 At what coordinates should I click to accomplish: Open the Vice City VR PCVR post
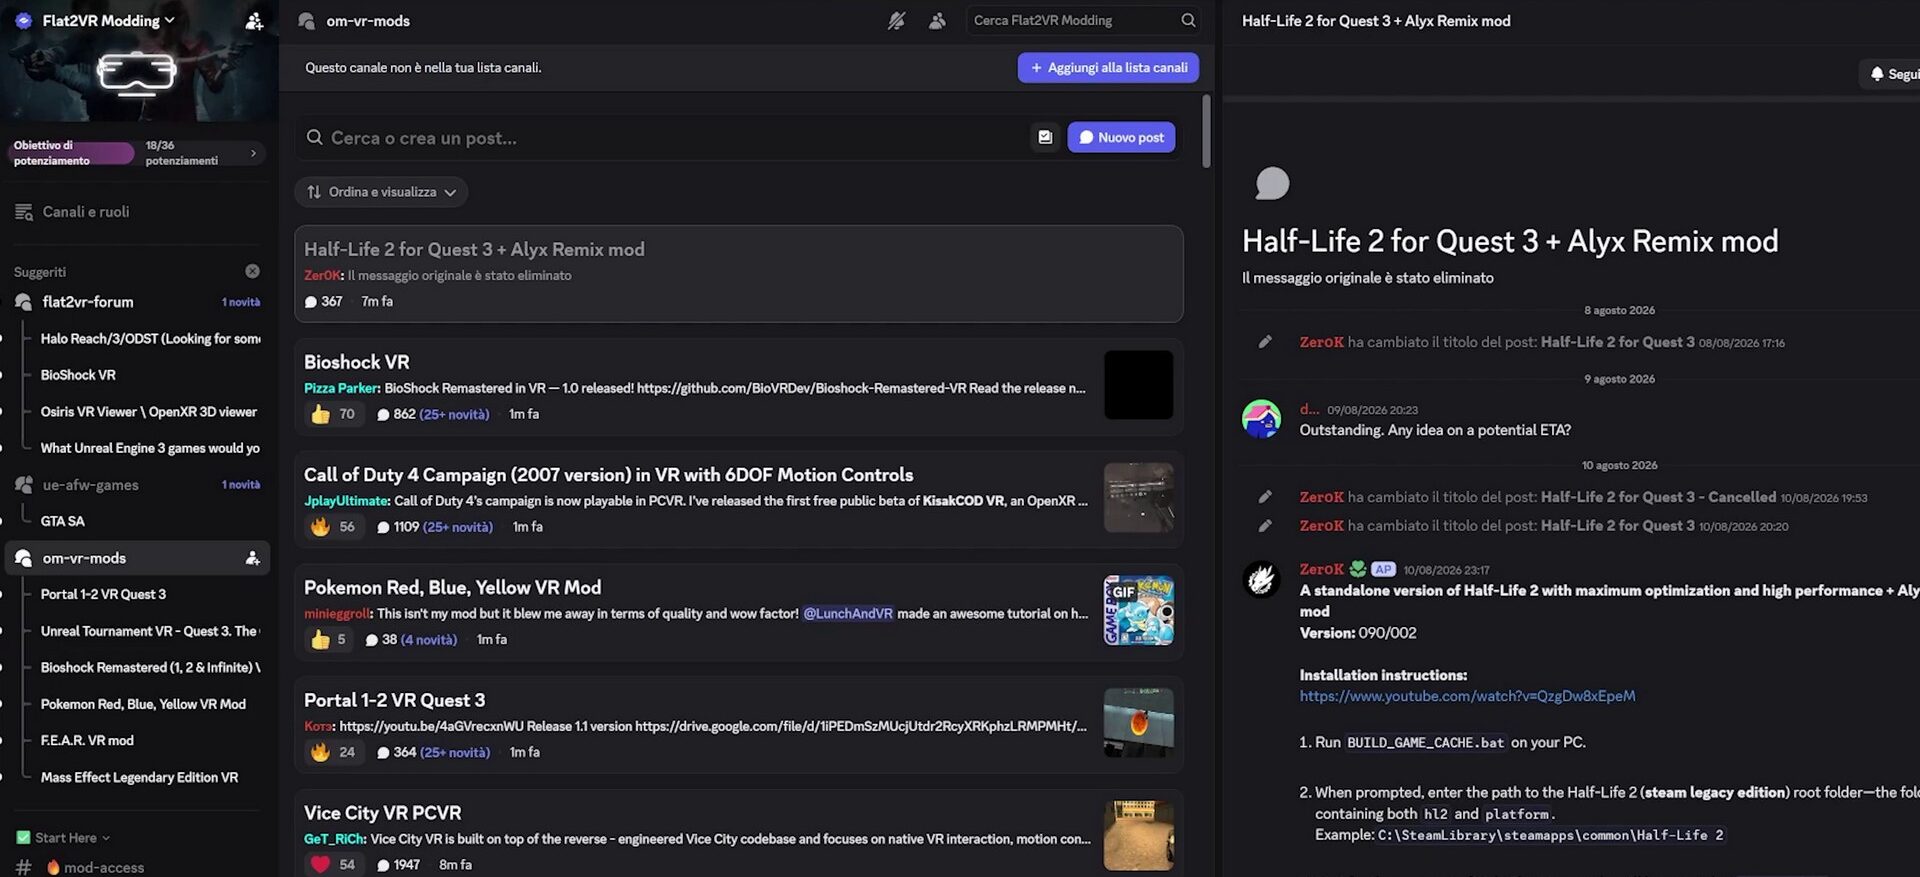[739, 836]
